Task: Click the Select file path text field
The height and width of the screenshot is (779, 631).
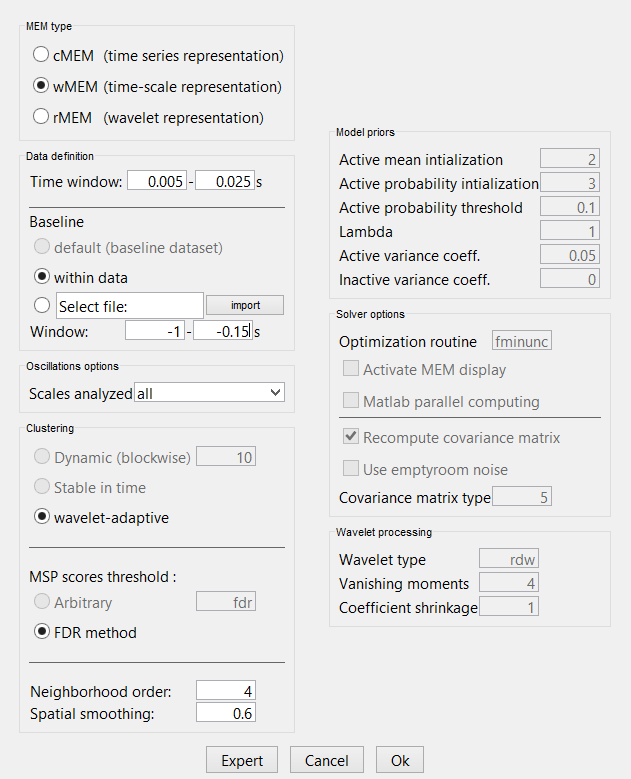Action: (x=130, y=305)
